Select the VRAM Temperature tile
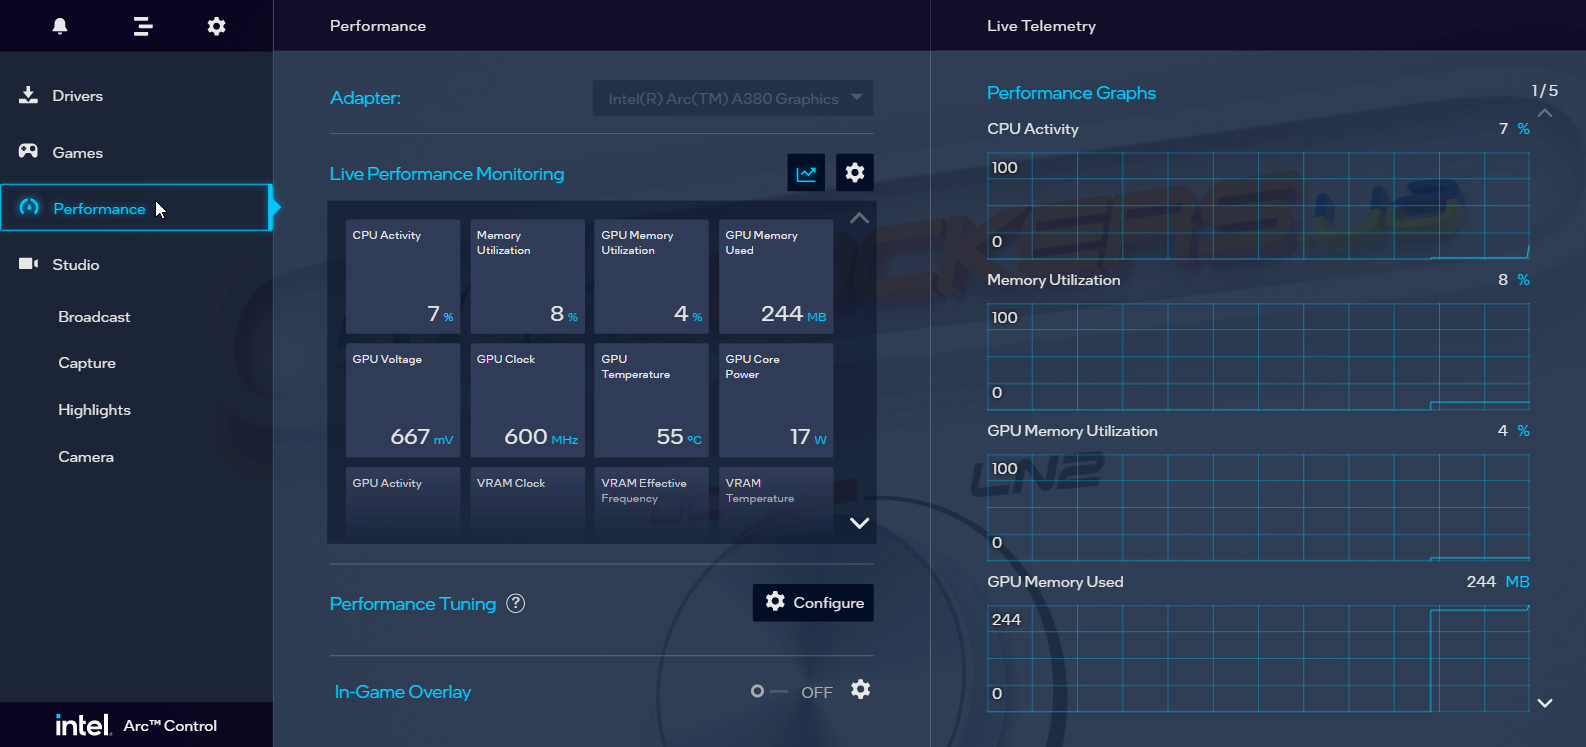Image resolution: width=1586 pixels, height=747 pixels. [x=776, y=504]
